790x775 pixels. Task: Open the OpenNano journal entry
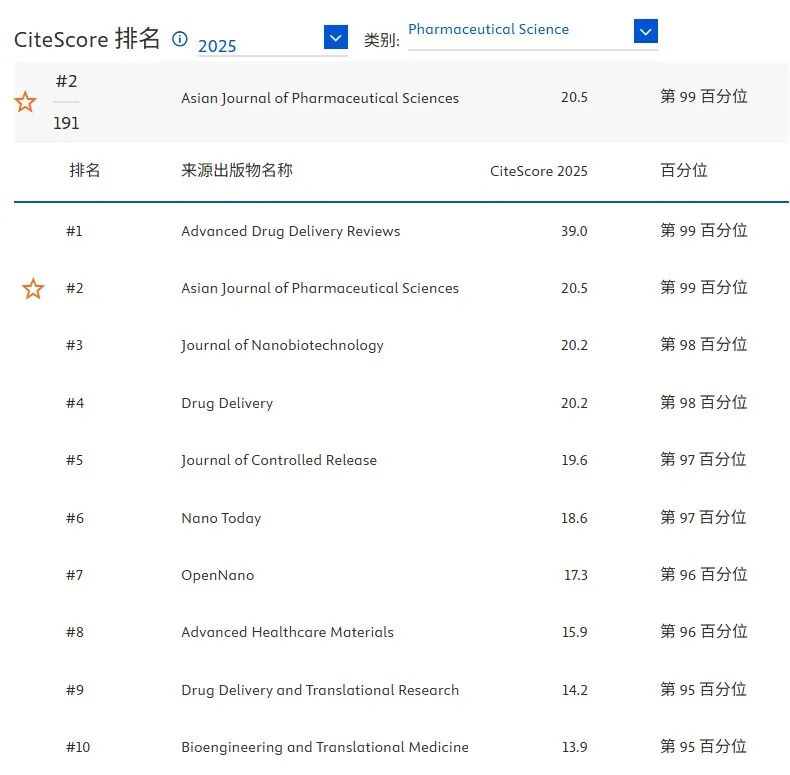click(218, 575)
